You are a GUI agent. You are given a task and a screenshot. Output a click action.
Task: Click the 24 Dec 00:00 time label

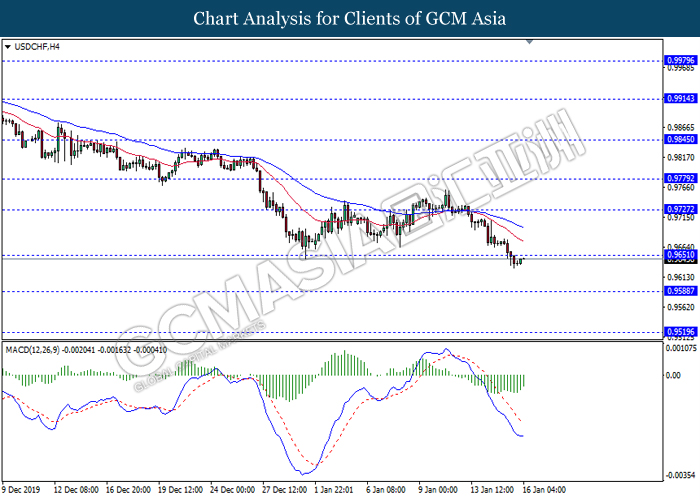(233, 490)
